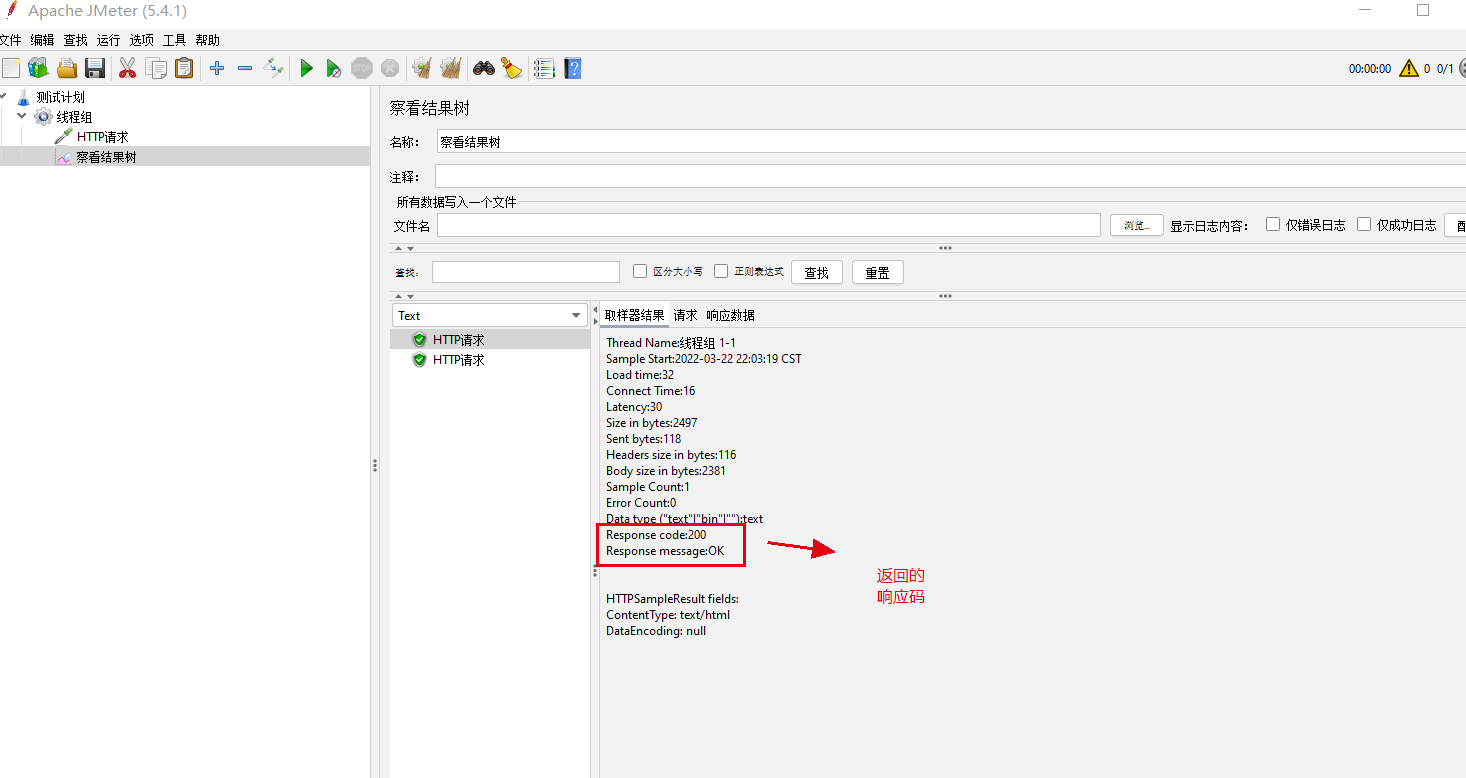
Task: Click the yellow warning triangle log icon
Action: (1409, 69)
